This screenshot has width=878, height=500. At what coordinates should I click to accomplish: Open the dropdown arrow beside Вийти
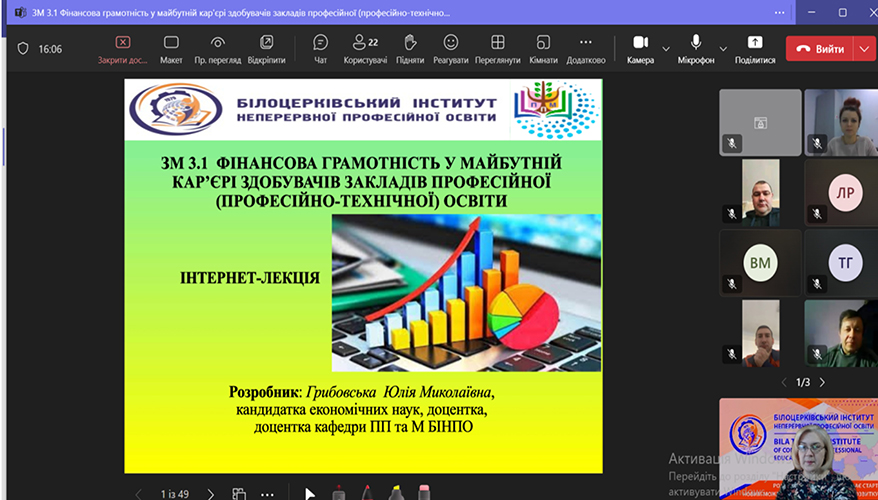tap(864, 48)
